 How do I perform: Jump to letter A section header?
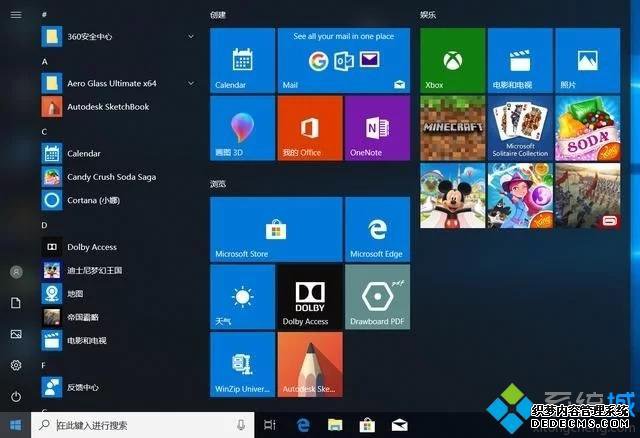coord(44,62)
